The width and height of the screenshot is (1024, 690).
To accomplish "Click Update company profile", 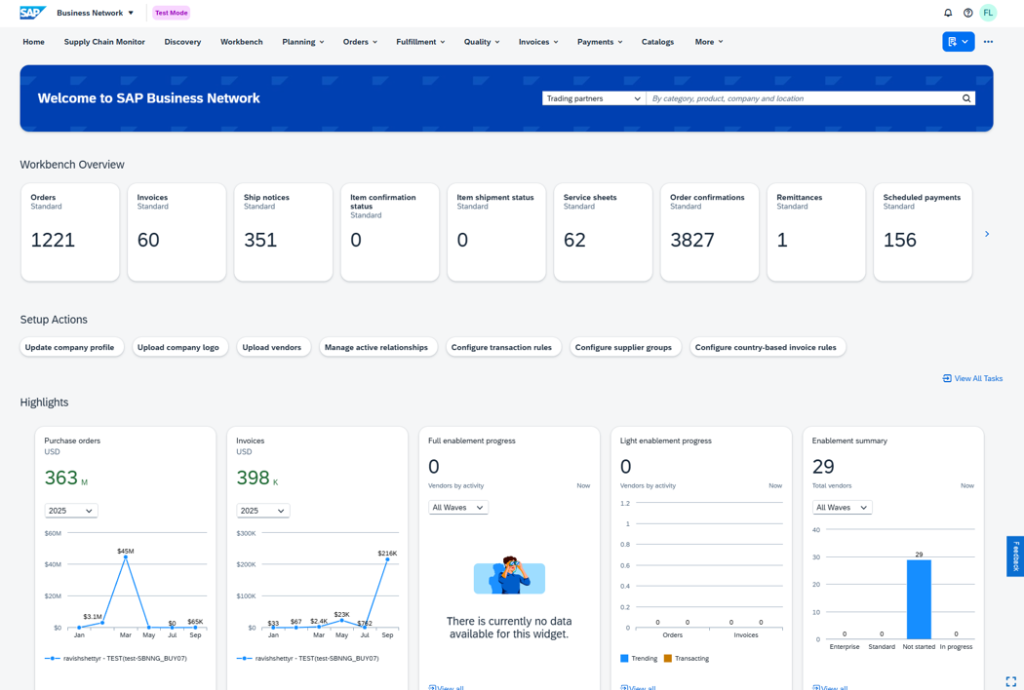I will click(70, 347).
